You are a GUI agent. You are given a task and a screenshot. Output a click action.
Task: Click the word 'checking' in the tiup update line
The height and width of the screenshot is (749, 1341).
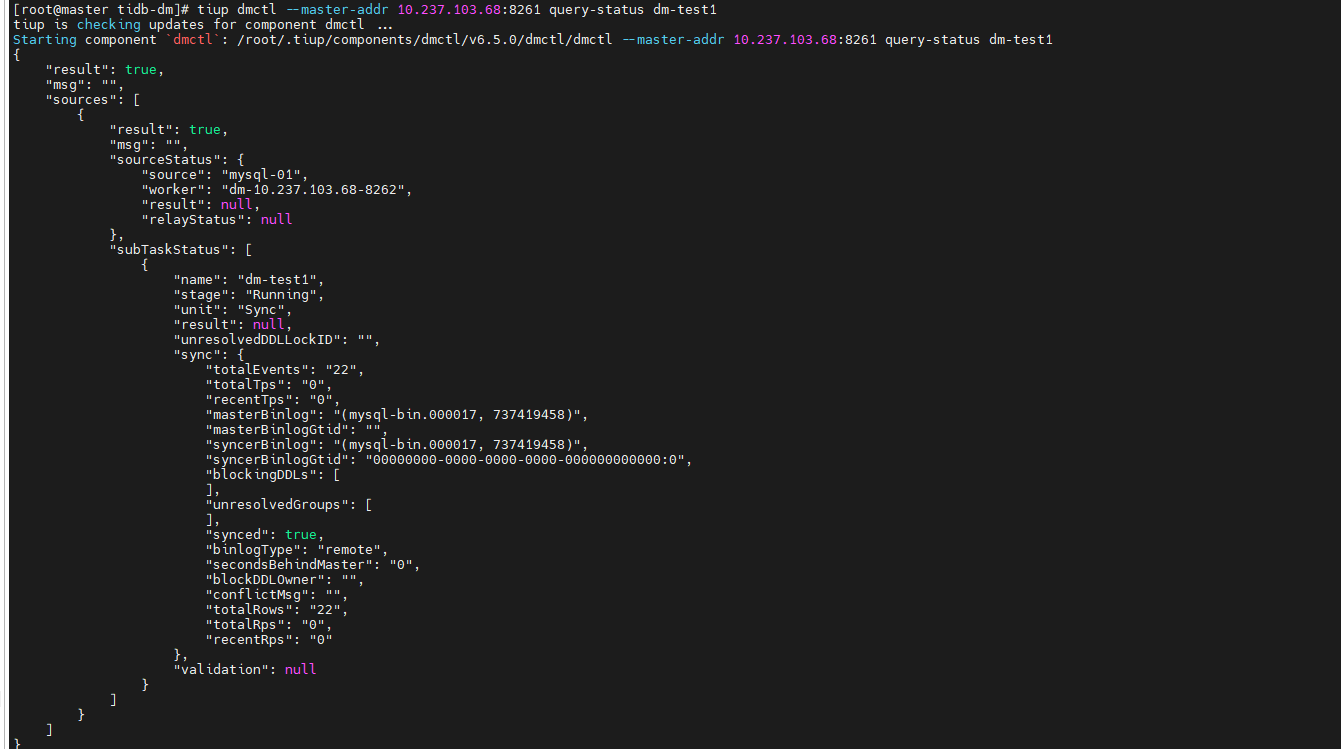pyautogui.click(x=109, y=24)
